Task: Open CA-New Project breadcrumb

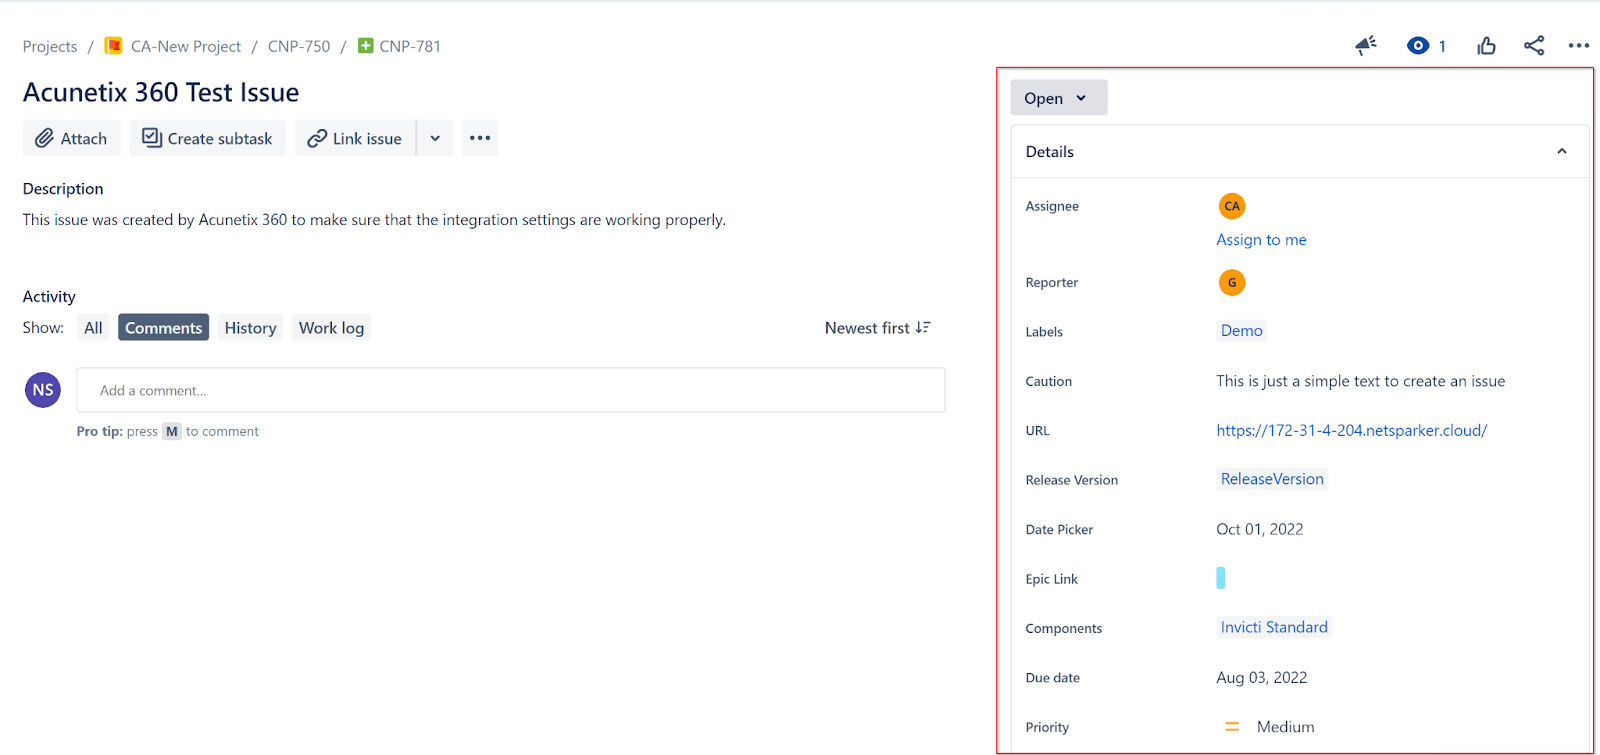Action: click(x=186, y=47)
